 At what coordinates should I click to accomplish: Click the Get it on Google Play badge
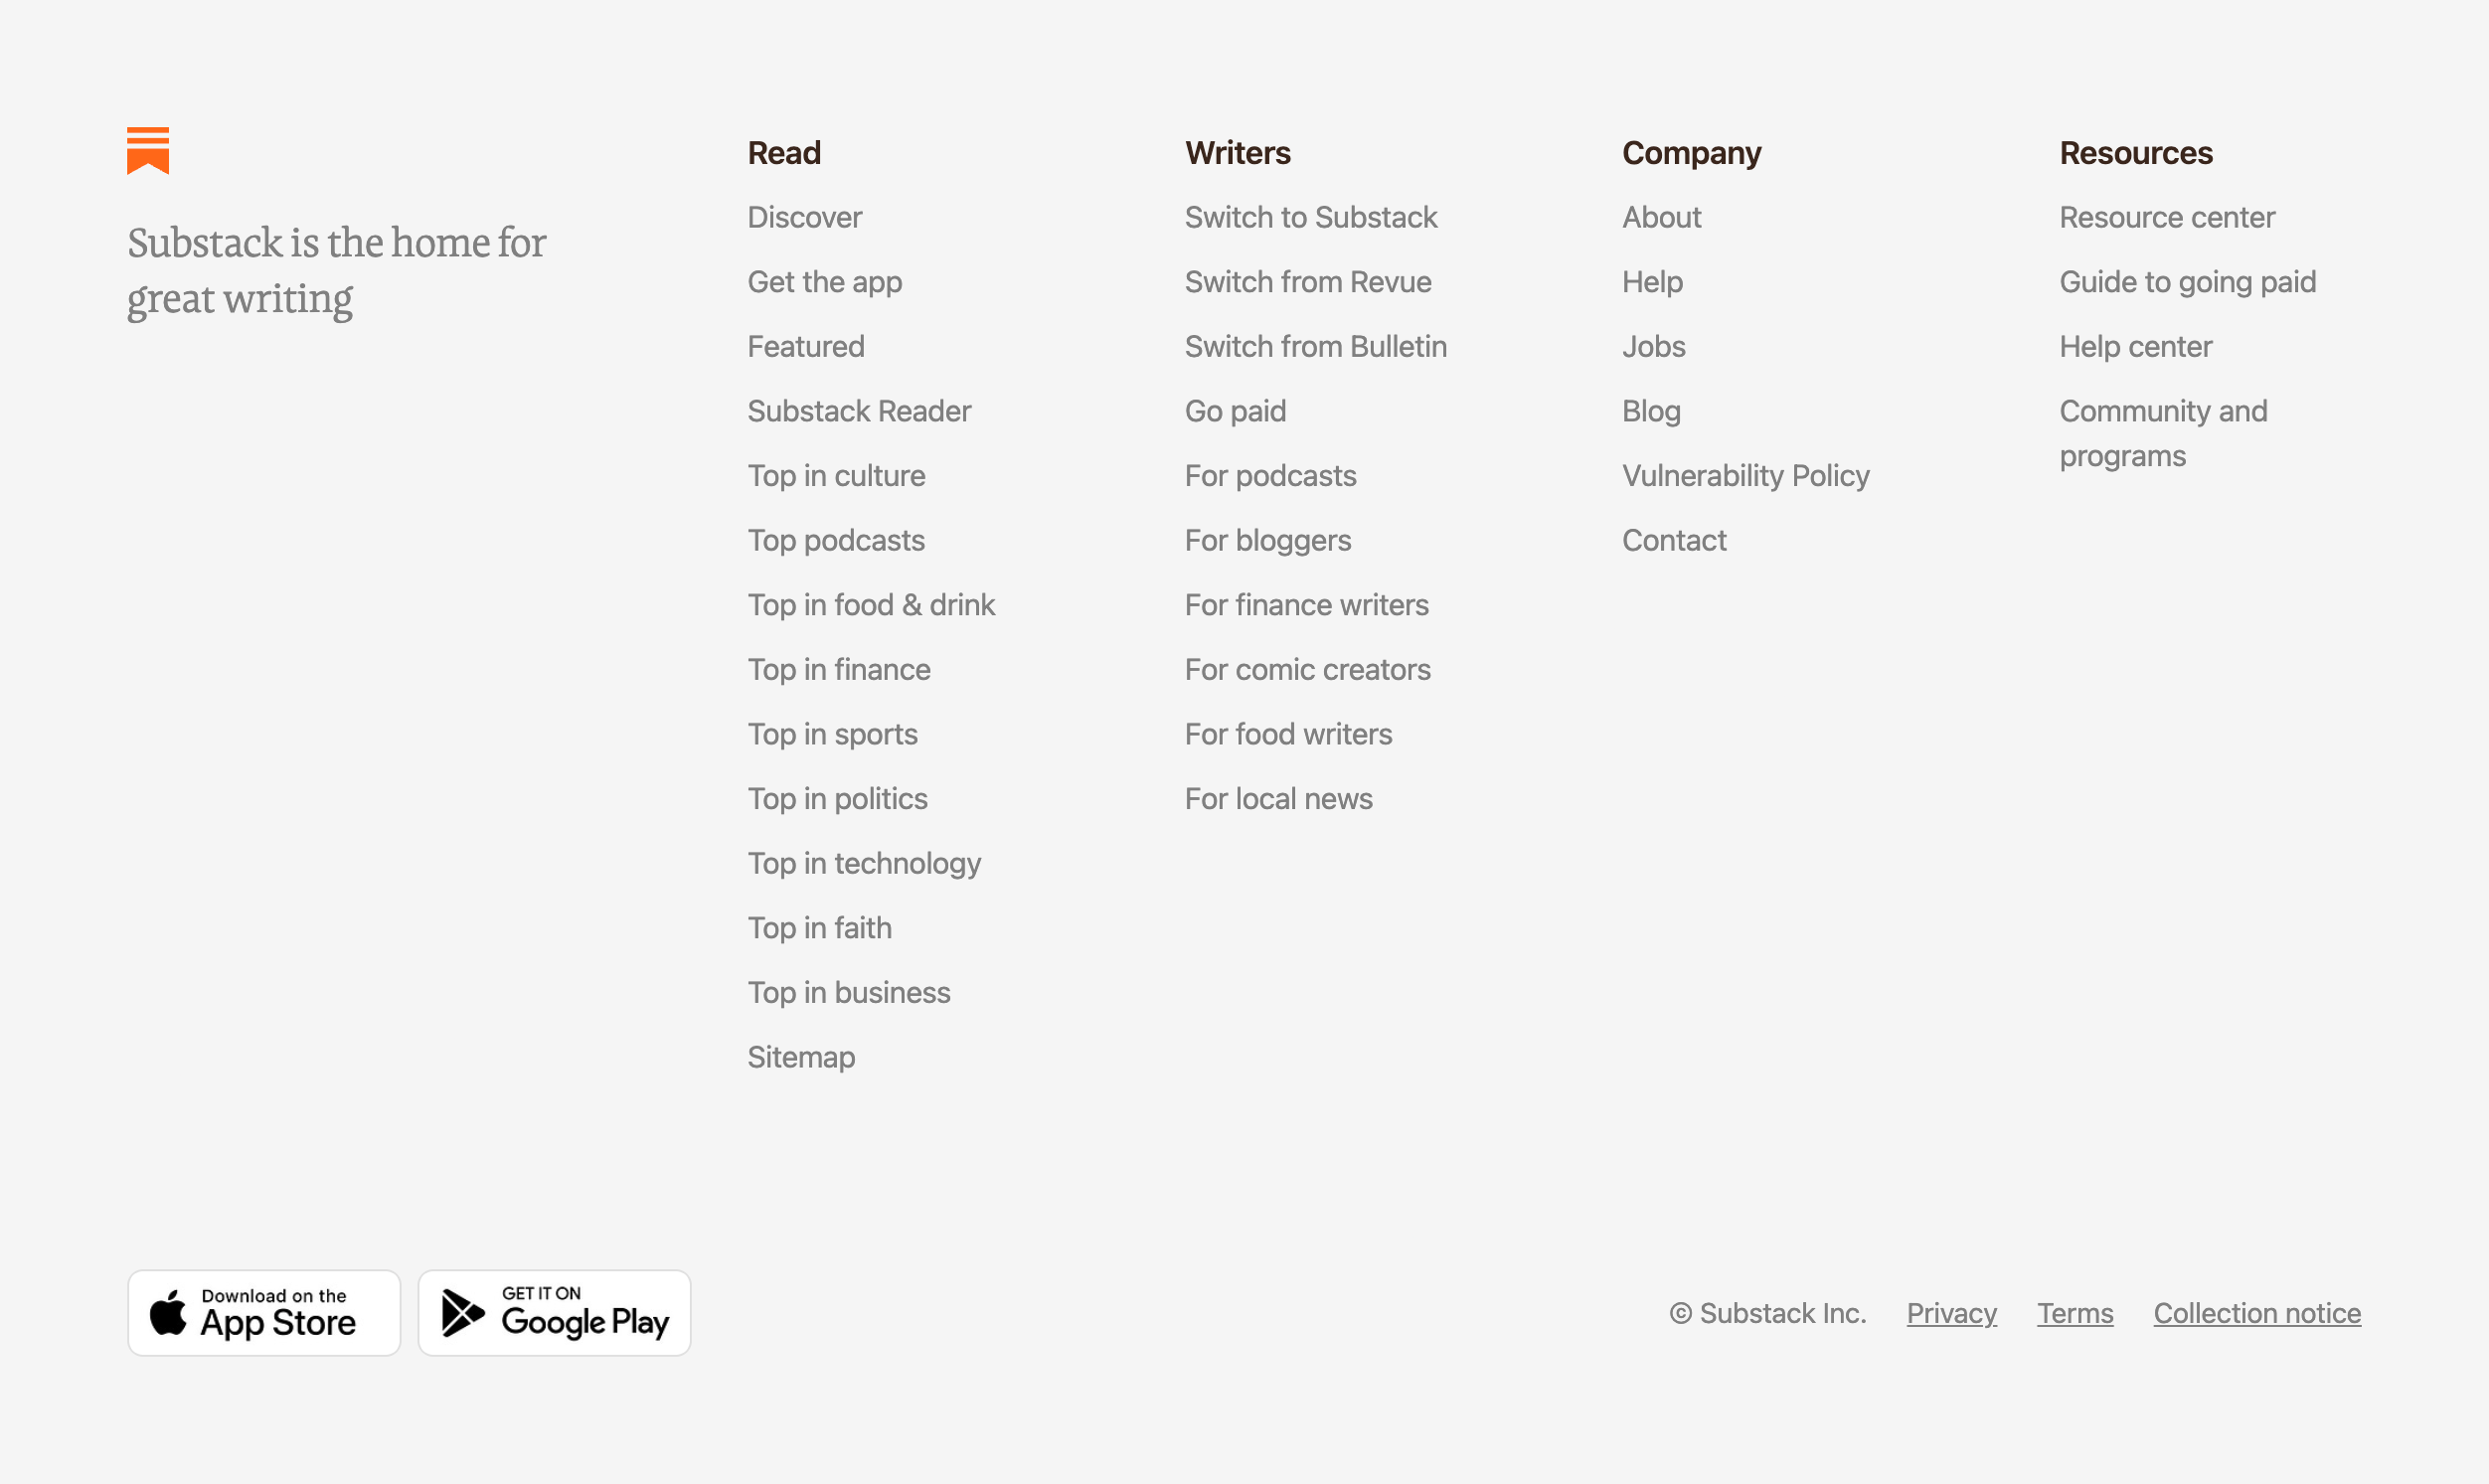point(554,1312)
